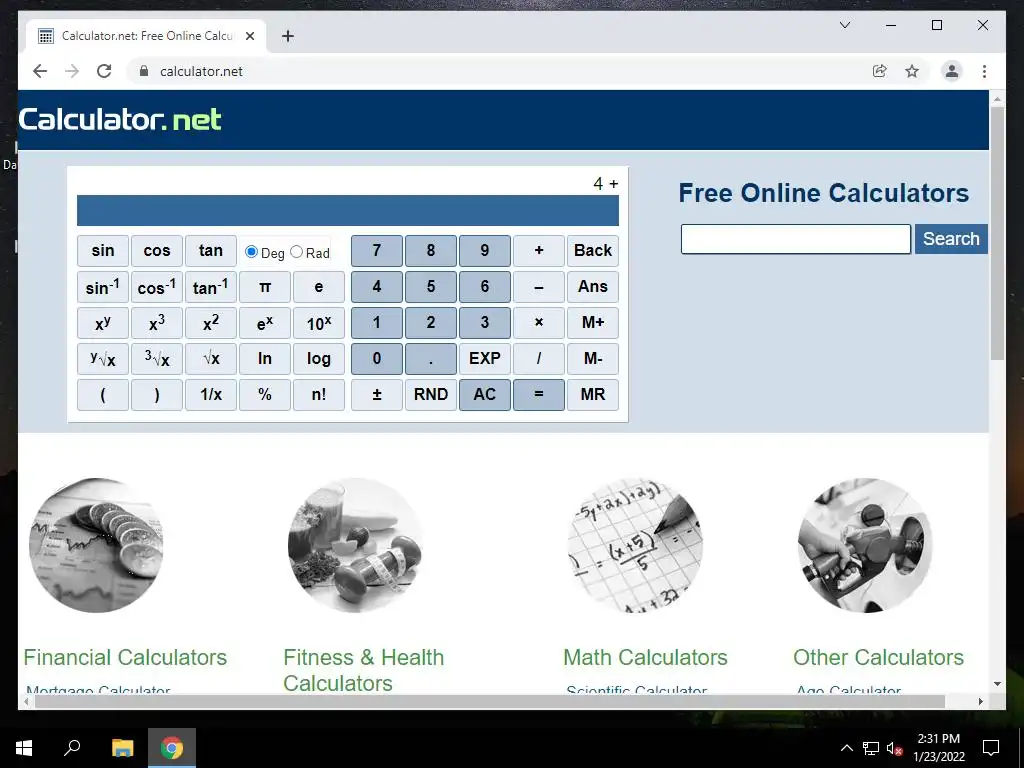Click the inverse sine key

(x=103, y=287)
